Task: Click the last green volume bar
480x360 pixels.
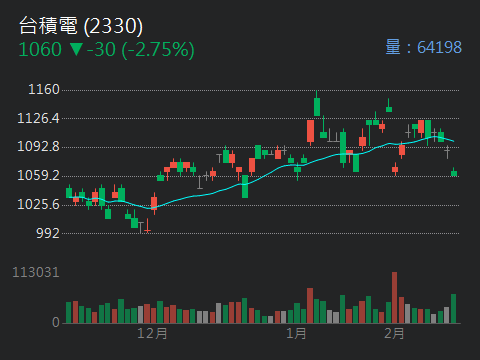Action: [x=453, y=308]
